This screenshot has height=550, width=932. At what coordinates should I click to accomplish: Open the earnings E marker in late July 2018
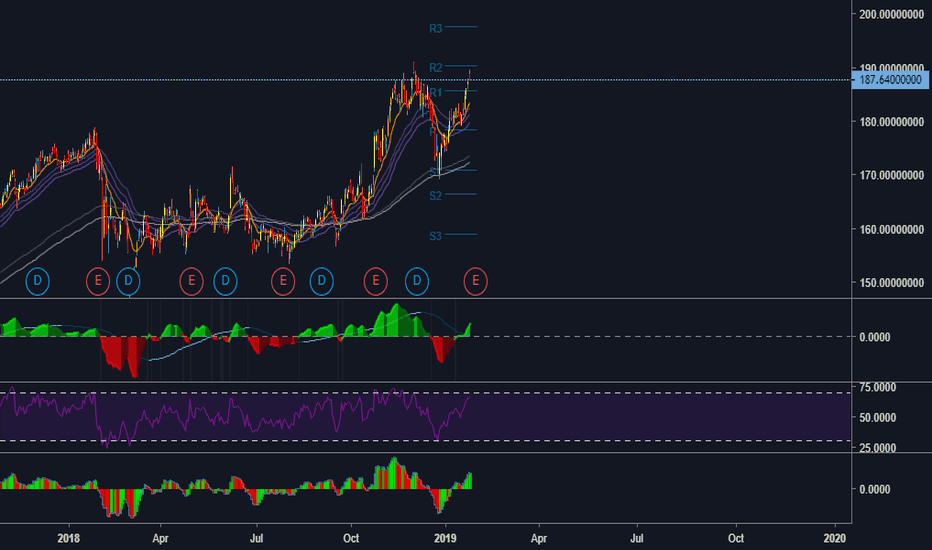[283, 281]
